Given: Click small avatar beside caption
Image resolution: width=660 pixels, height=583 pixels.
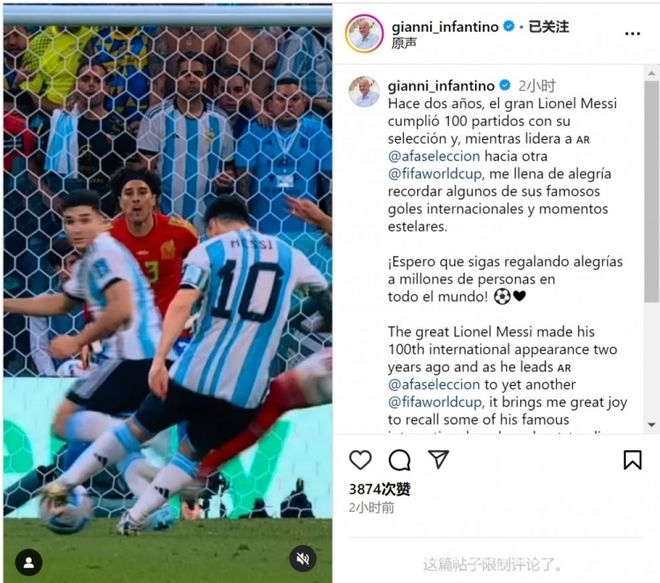Looking at the screenshot, I should (365, 91).
